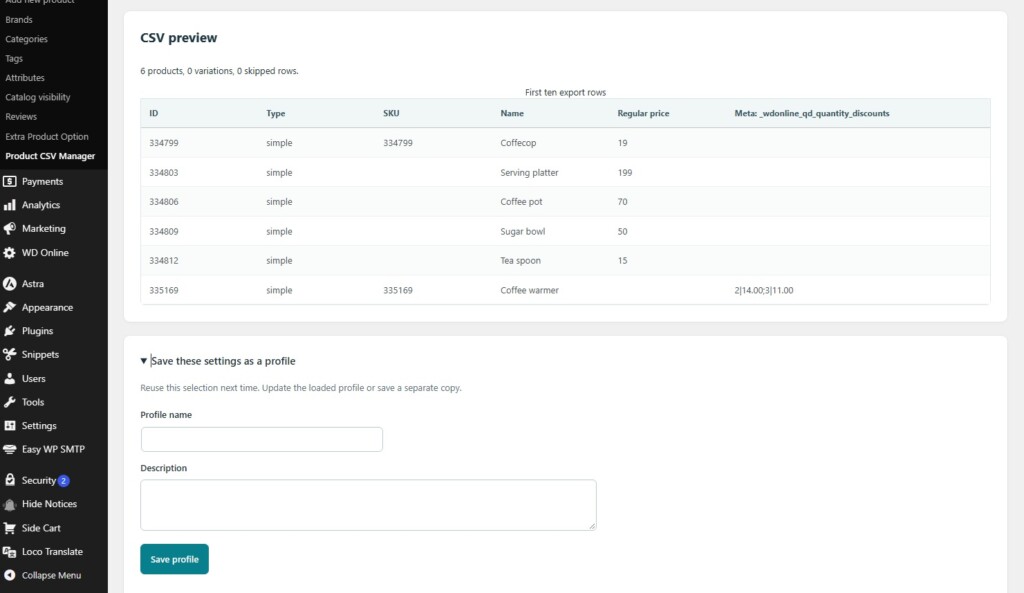
Task: Click the Side Cart shopping cart icon
Action: coord(9,528)
